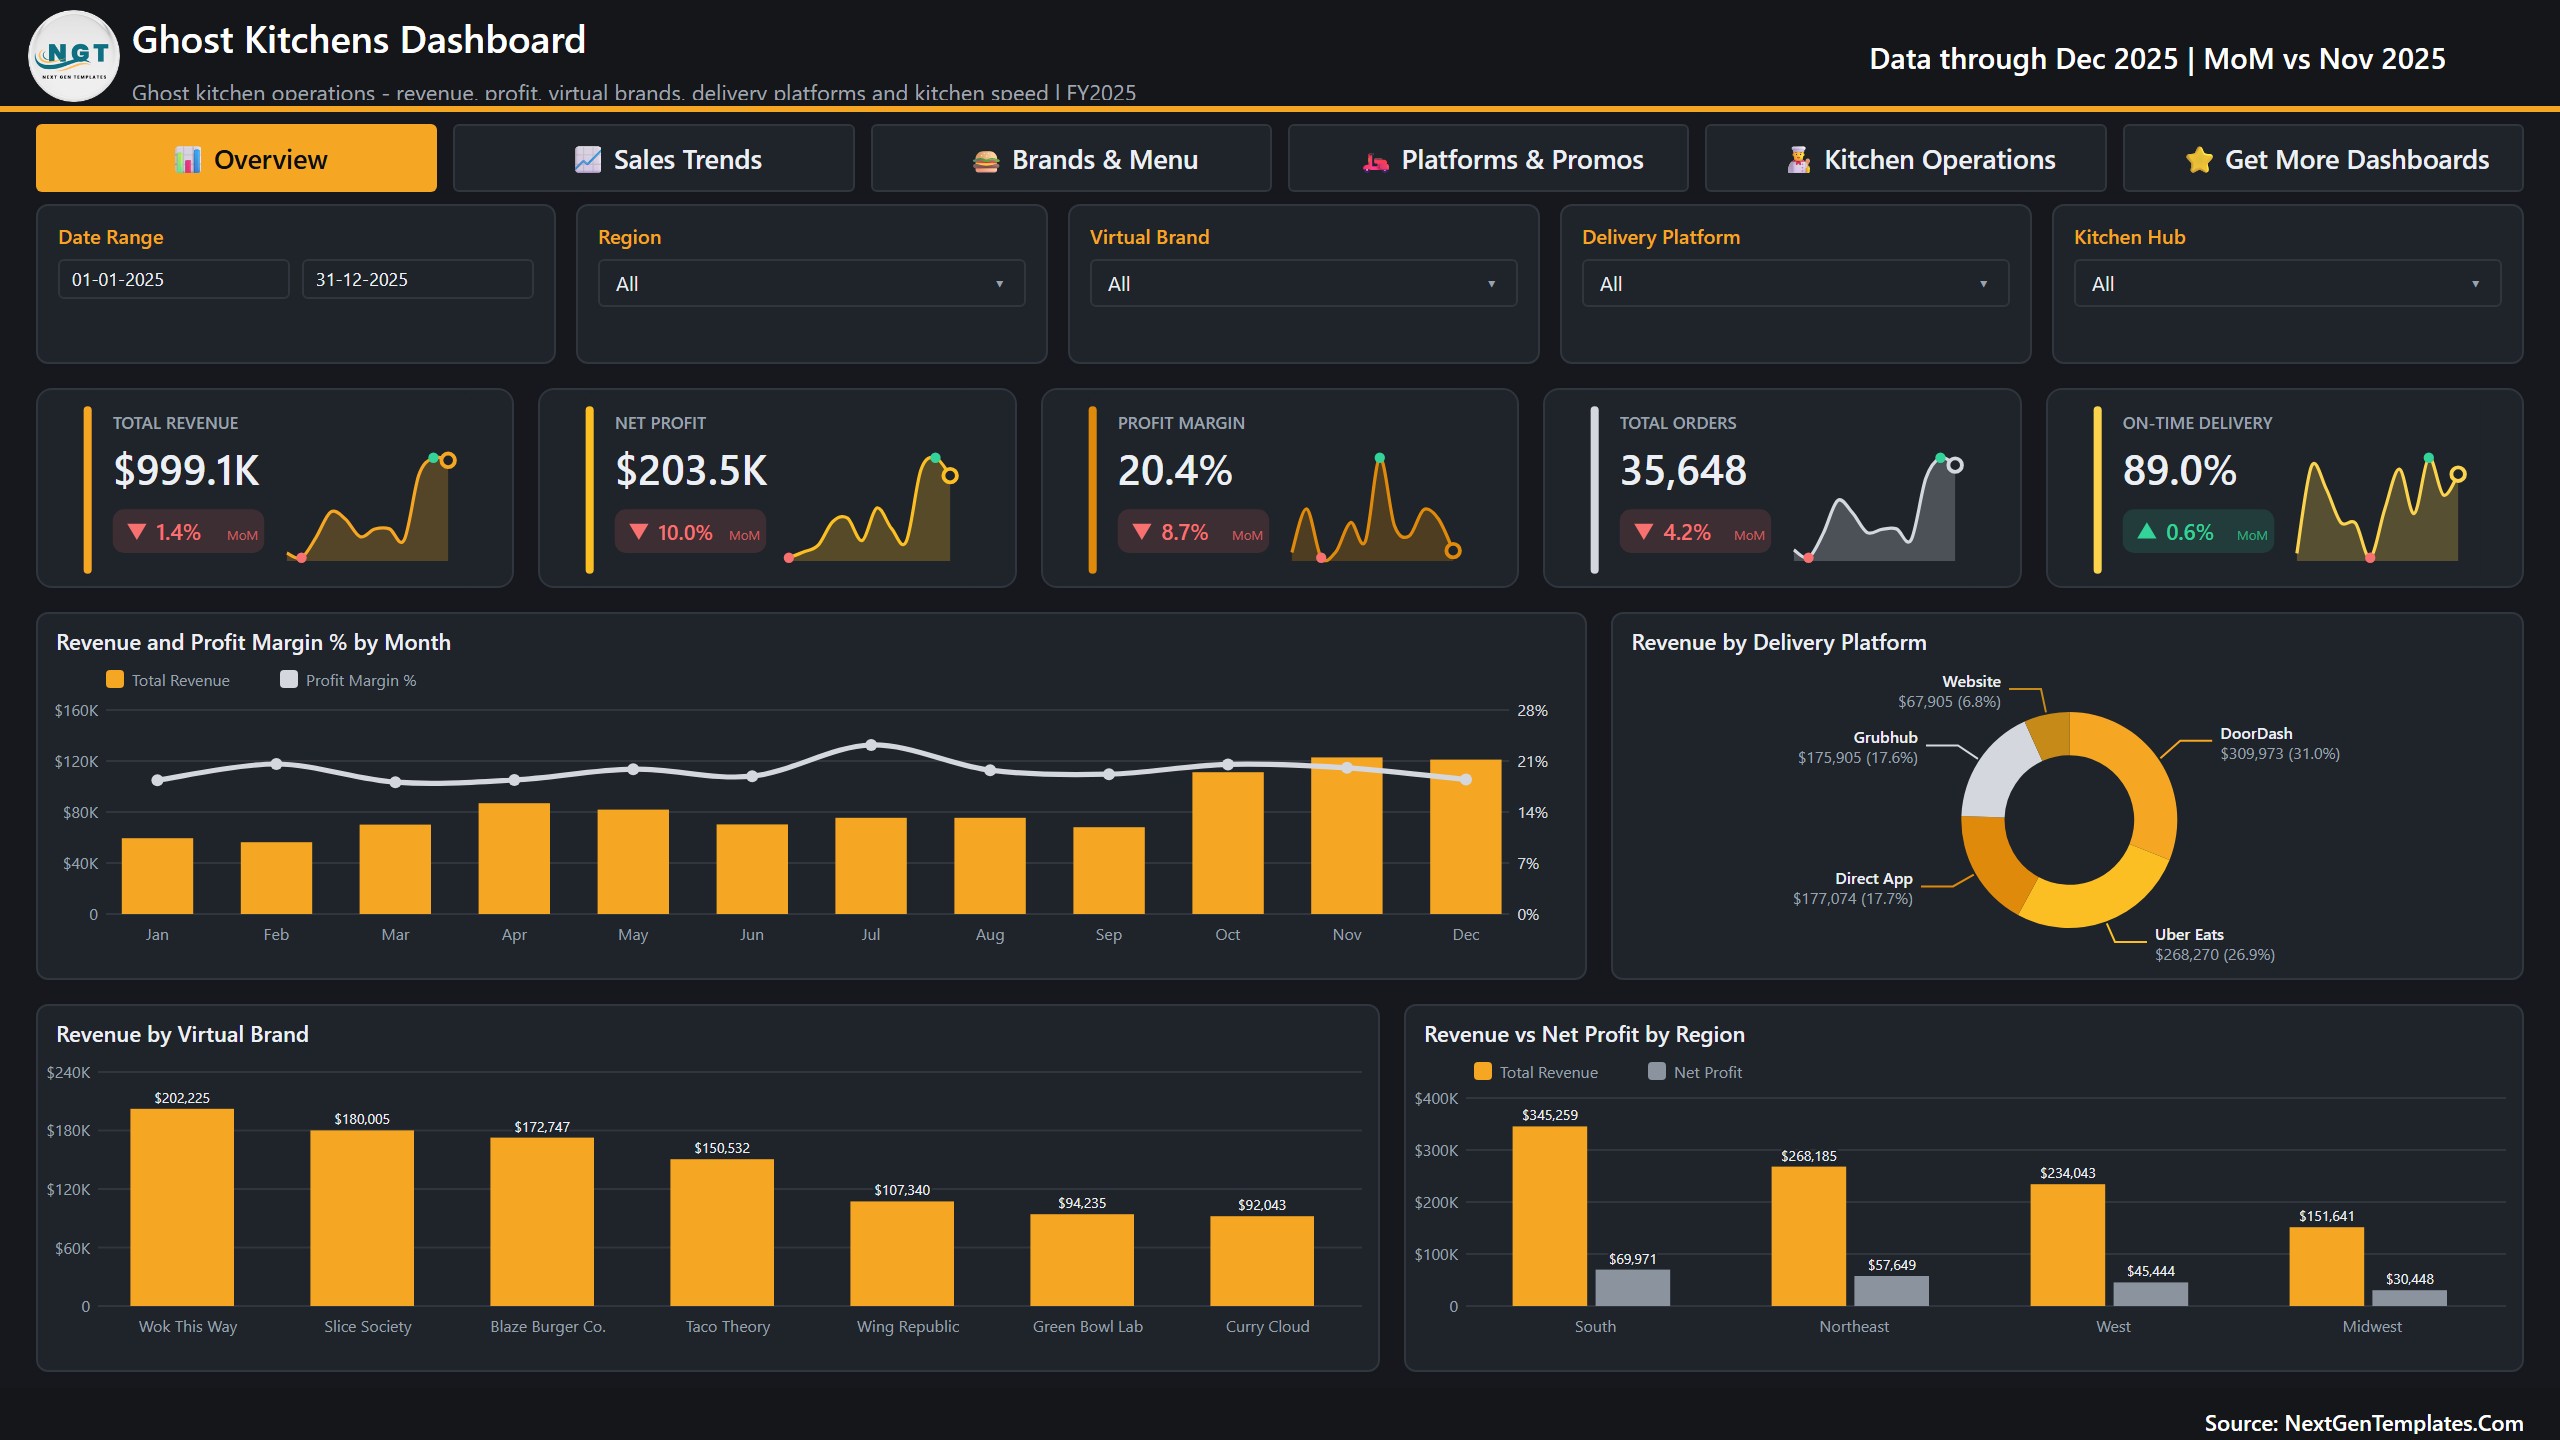Click the NGT logo in header

(74, 56)
